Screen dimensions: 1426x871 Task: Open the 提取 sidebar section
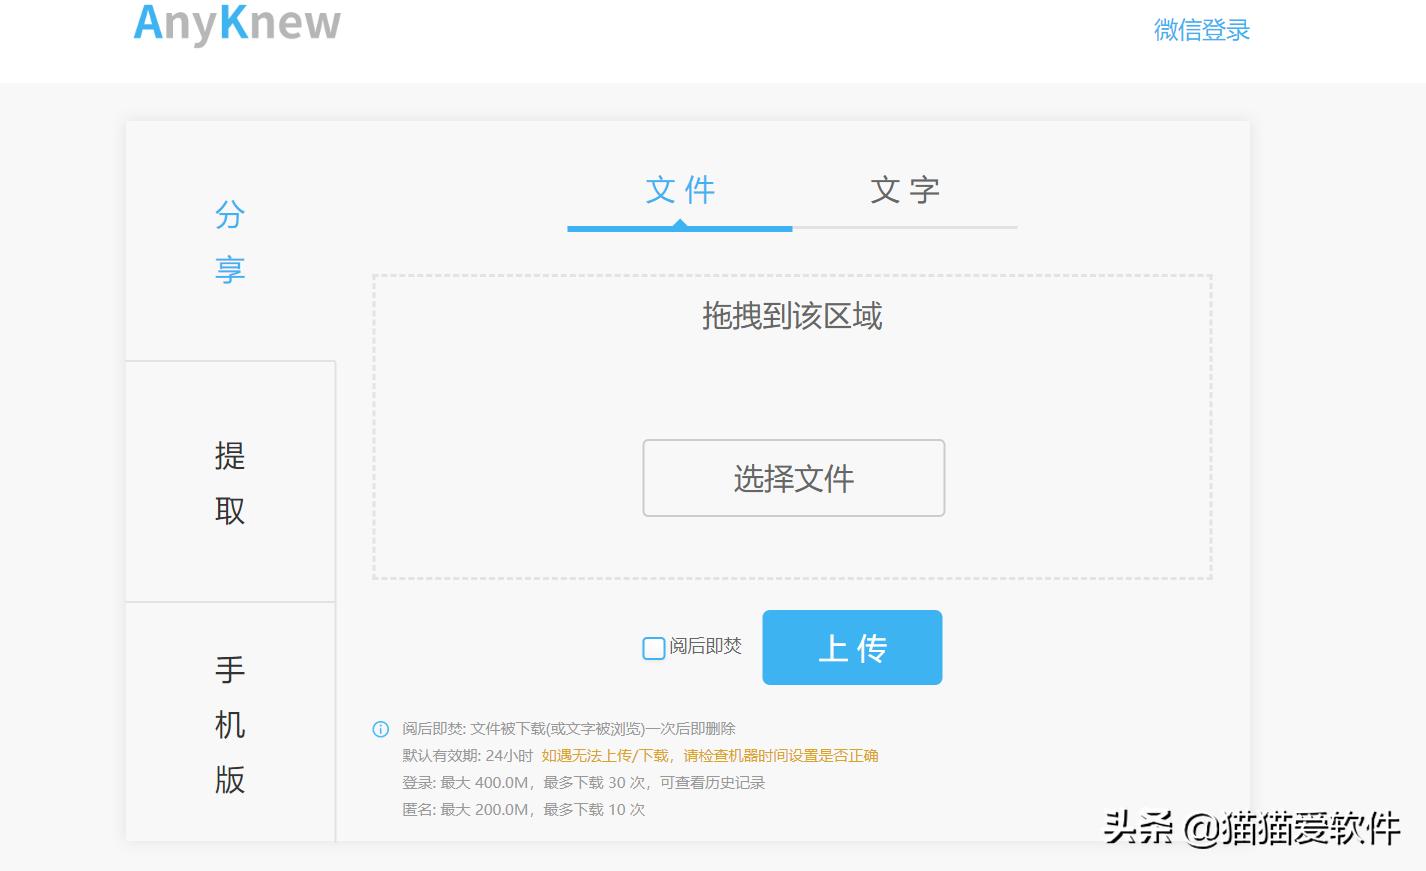click(x=228, y=483)
